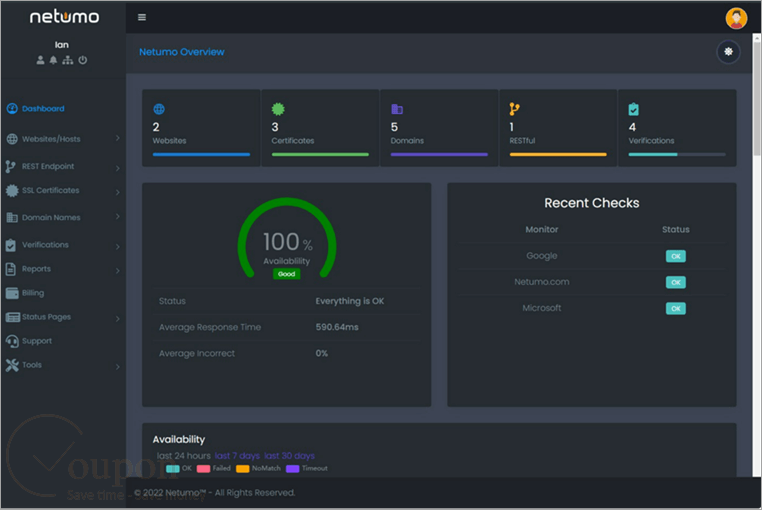This screenshot has height=510, width=762.
Task: Click the Support headset icon in sidebar
Action: point(12,341)
